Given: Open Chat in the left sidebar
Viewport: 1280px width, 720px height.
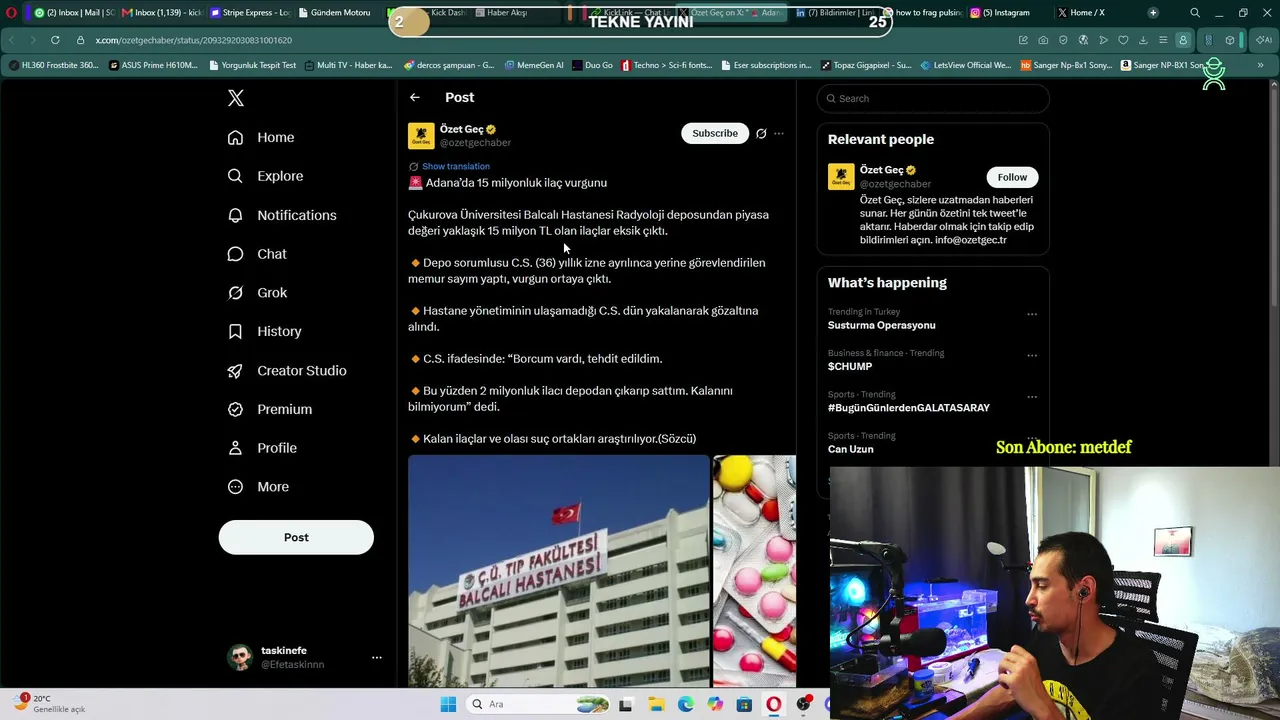Looking at the screenshot, I should 257,254.
